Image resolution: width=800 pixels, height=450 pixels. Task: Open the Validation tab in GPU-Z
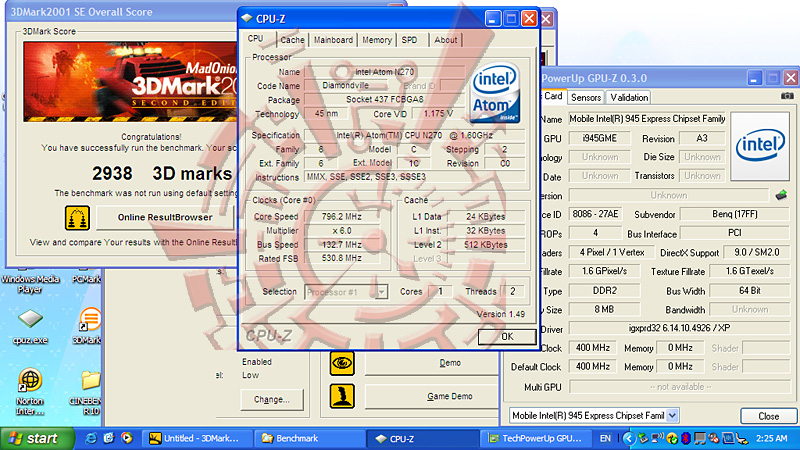point(629,97)
